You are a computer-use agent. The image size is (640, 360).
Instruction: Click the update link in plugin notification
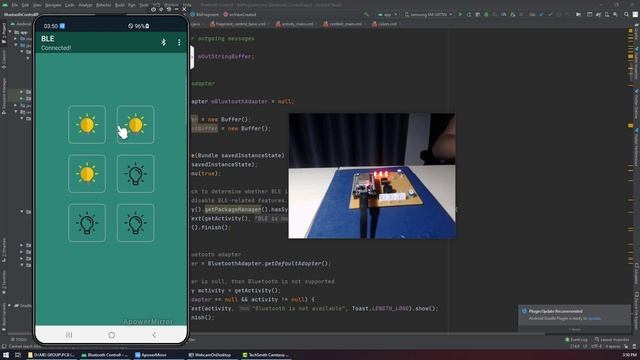click(594, 318)
